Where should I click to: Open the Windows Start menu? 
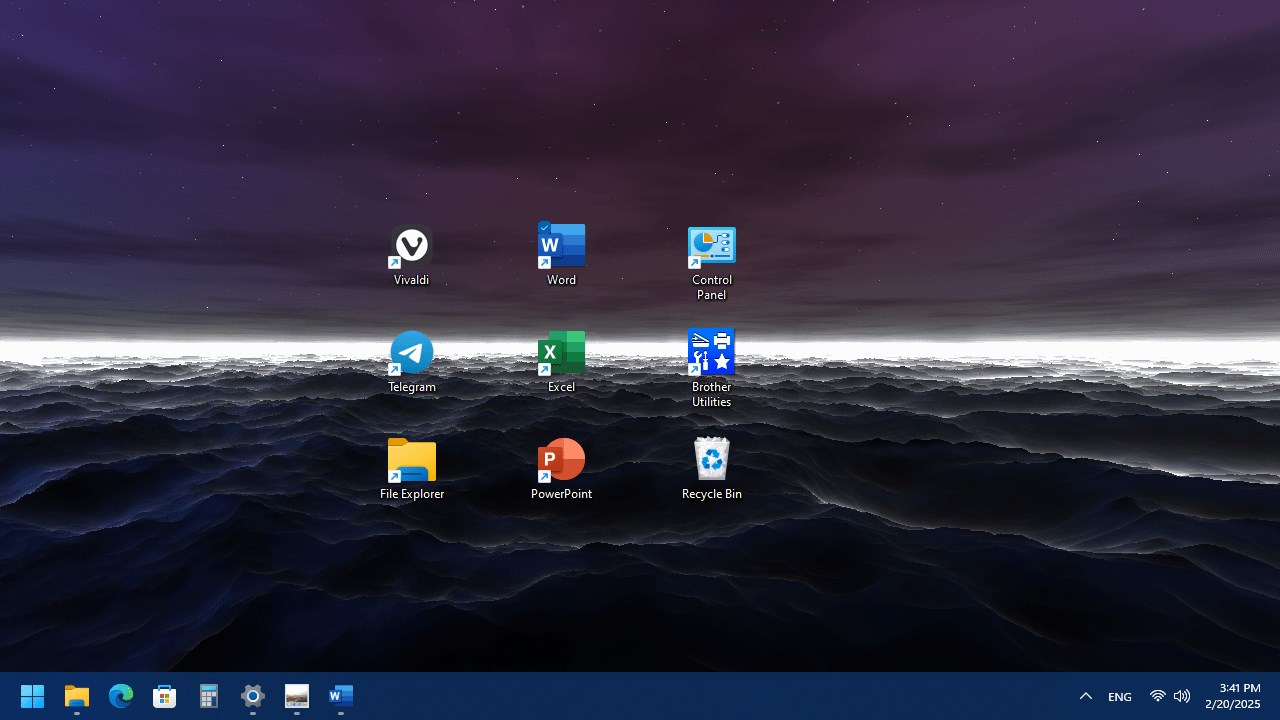pyautogui.click(x=33, y=696)
